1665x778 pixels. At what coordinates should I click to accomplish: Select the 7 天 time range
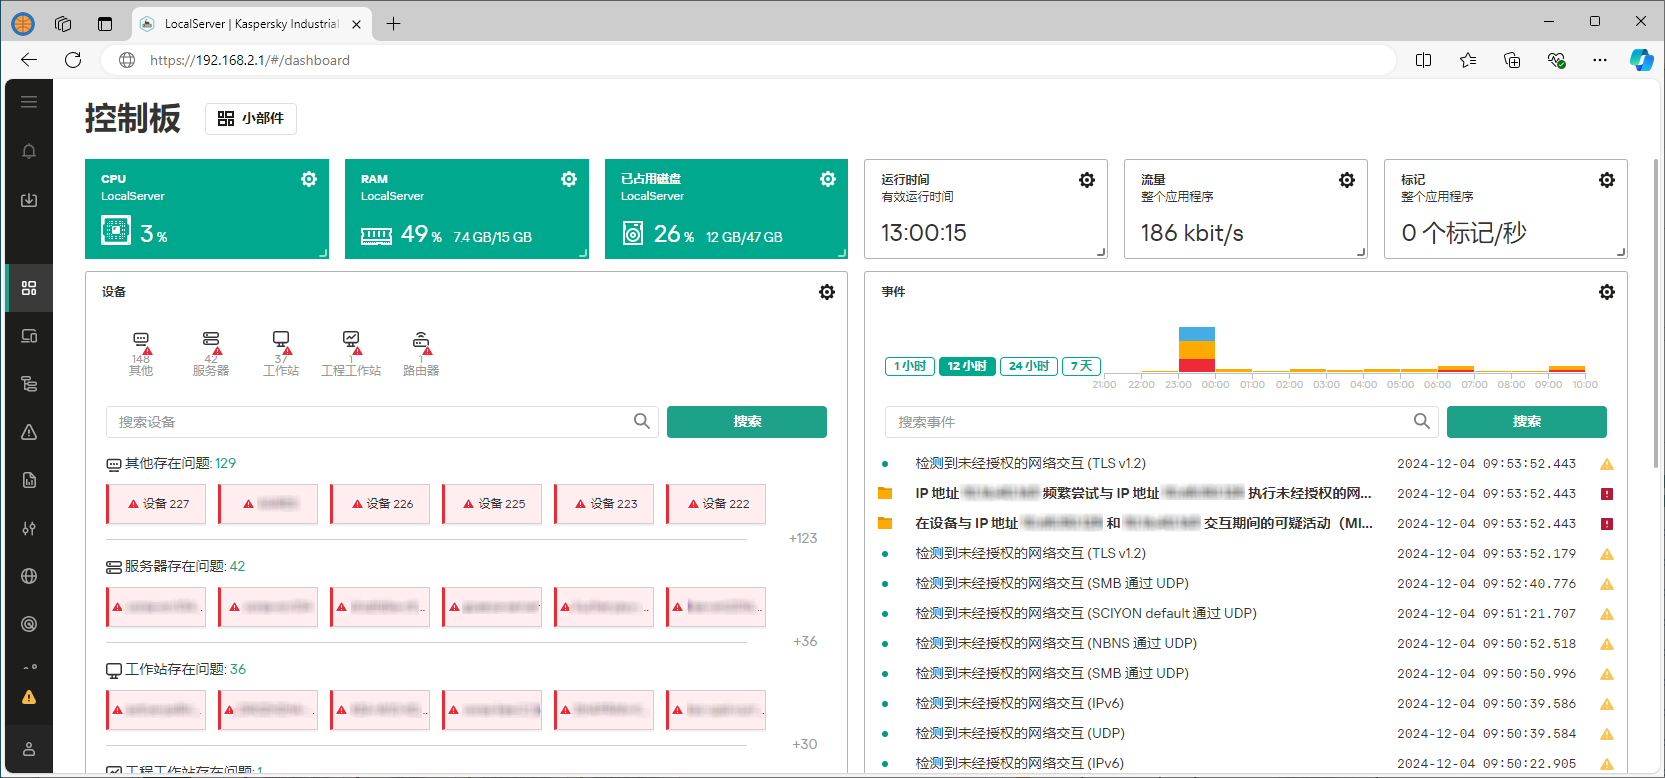pyautogui.click(x=1081, y=366)
